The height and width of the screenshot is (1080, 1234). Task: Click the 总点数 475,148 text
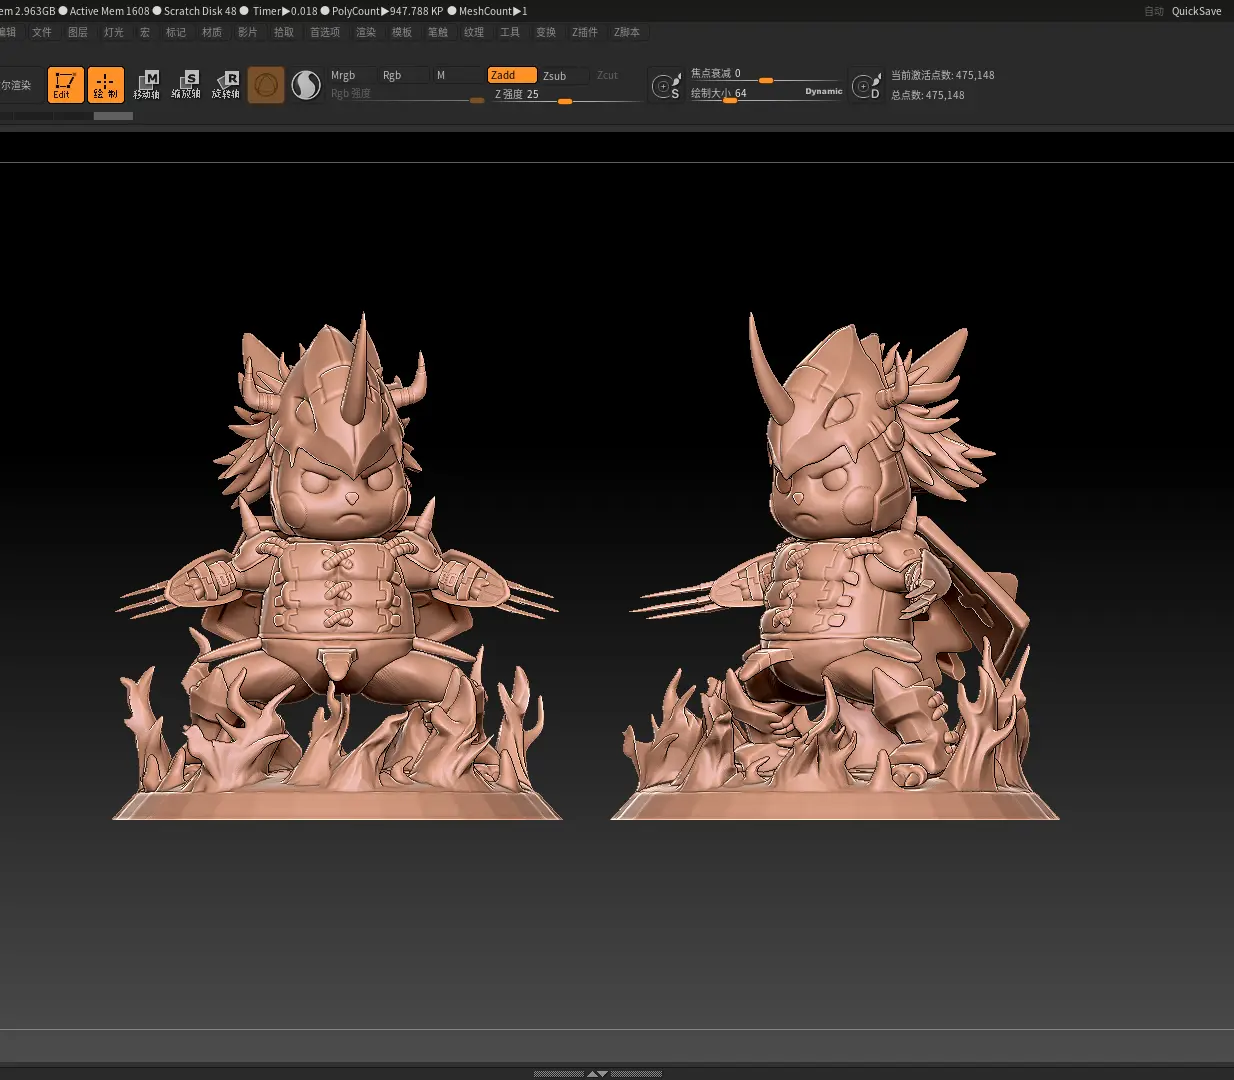pyautogui.click(x=928, y=95)
